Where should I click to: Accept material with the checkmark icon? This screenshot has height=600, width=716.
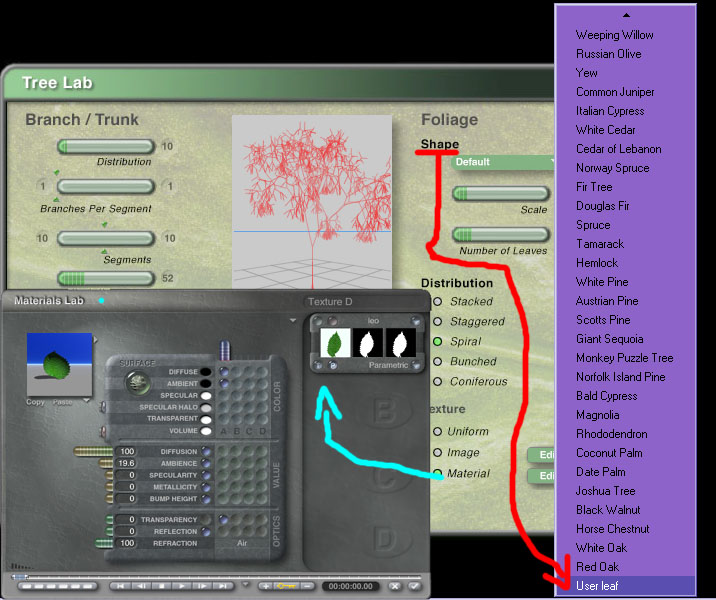point(415,586)
